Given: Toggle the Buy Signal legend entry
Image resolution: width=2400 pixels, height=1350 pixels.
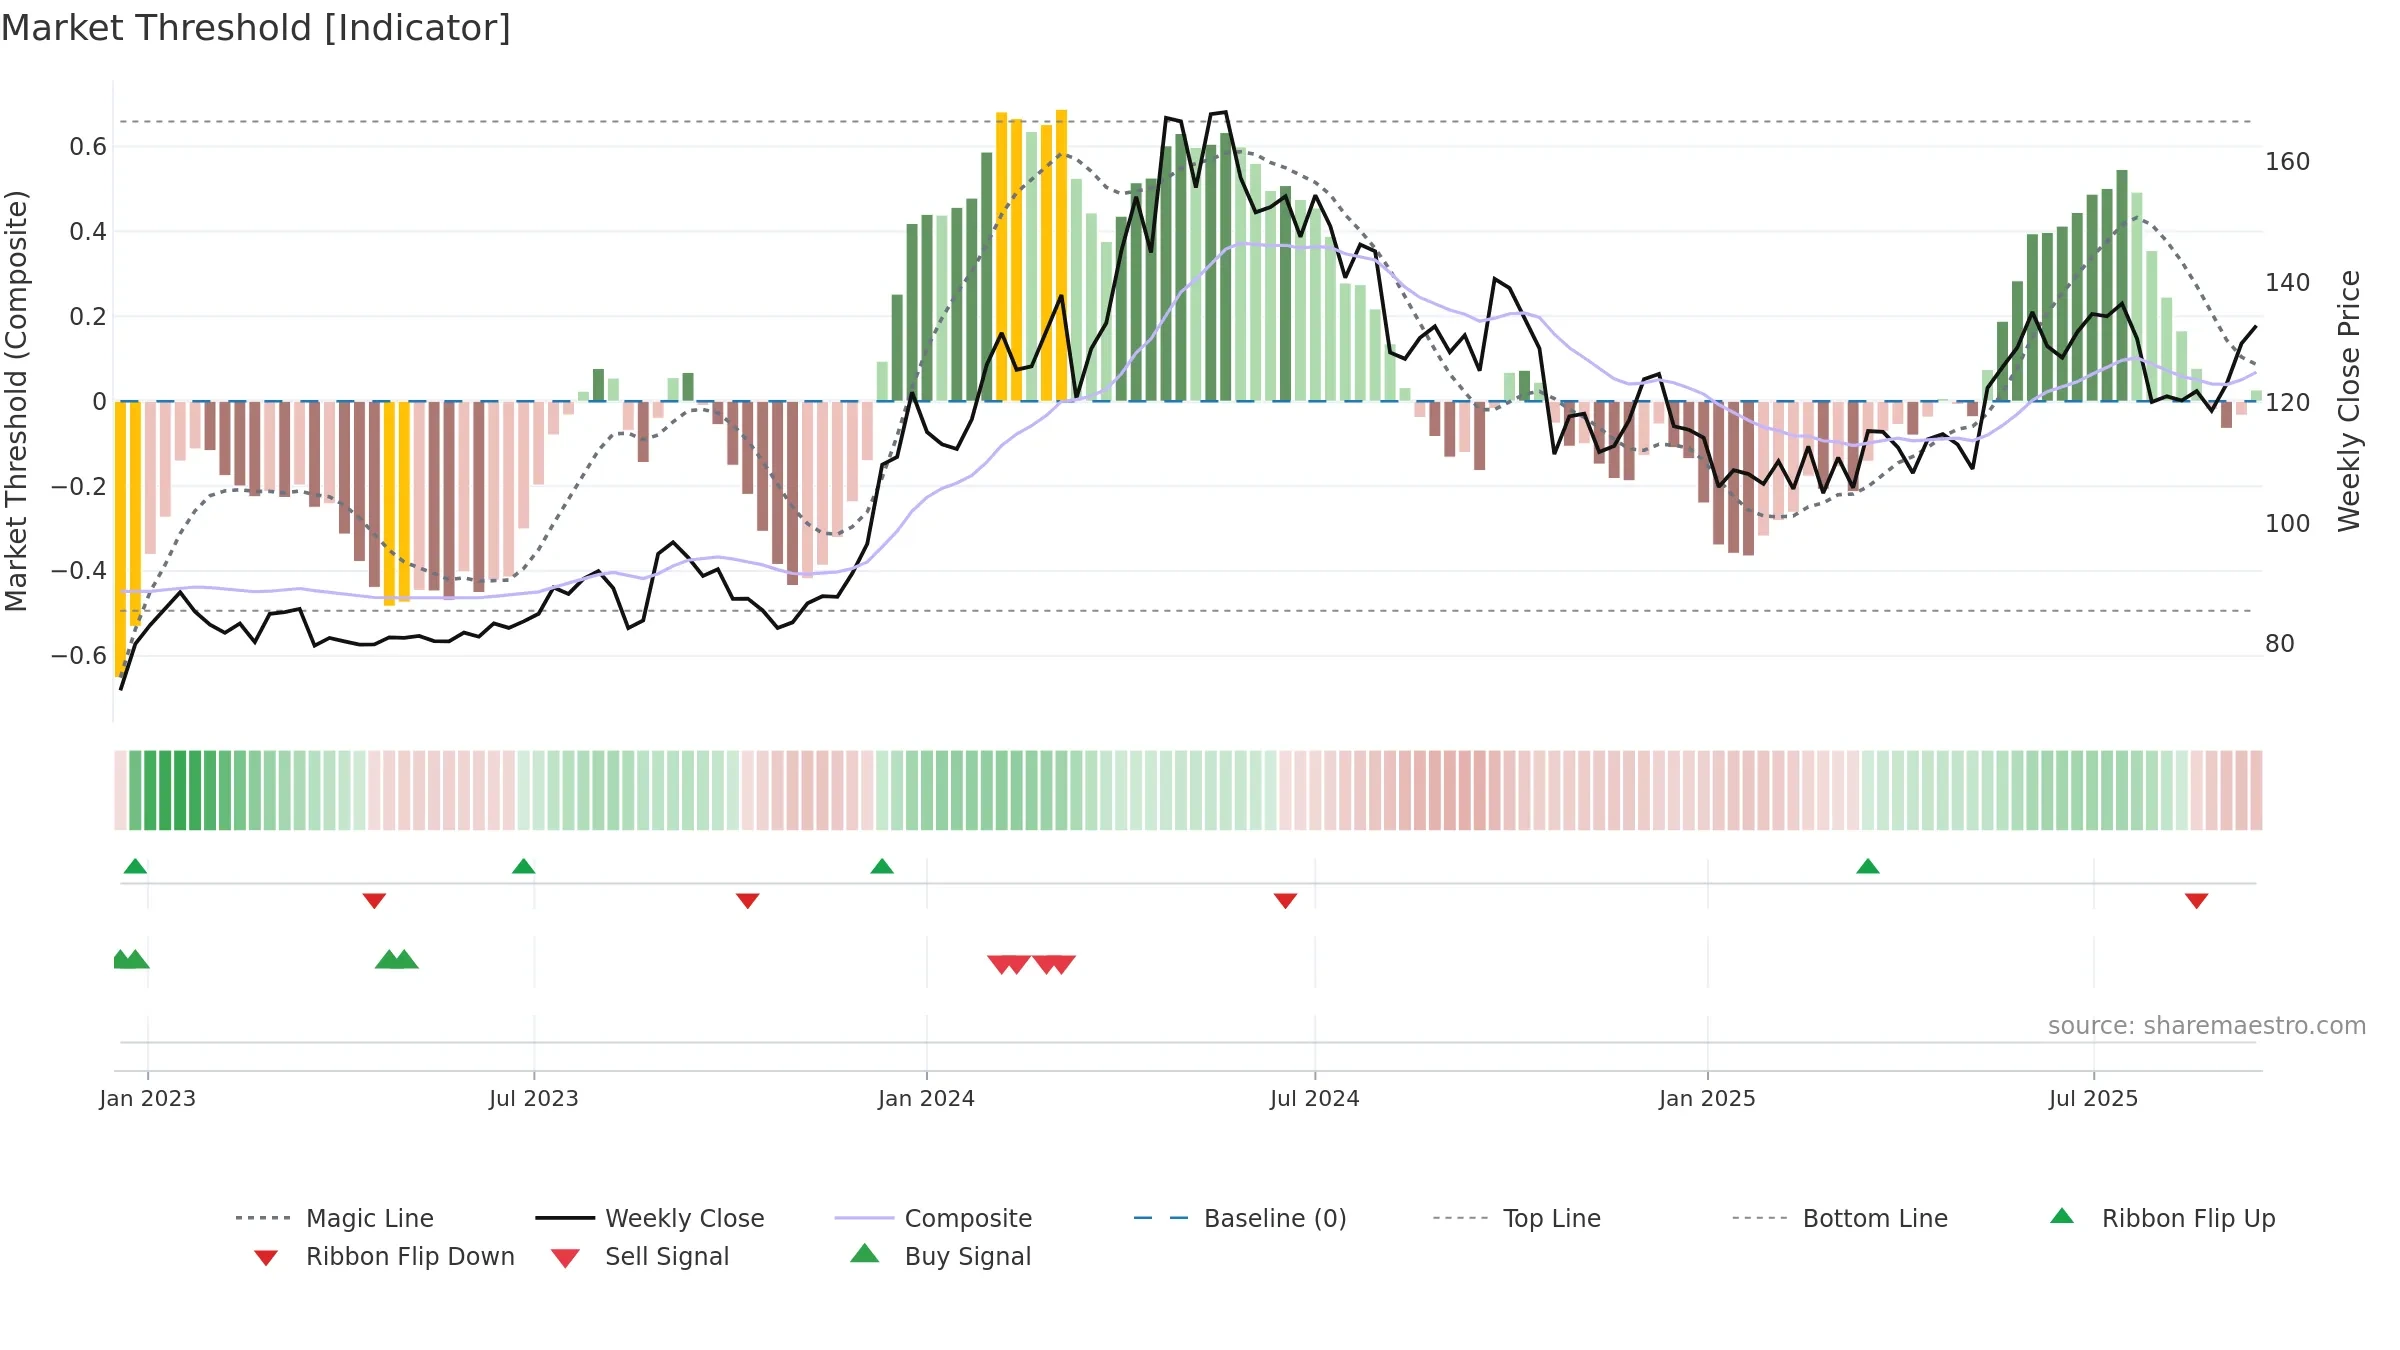Looking at the screenshot, I should [940, 1256].
